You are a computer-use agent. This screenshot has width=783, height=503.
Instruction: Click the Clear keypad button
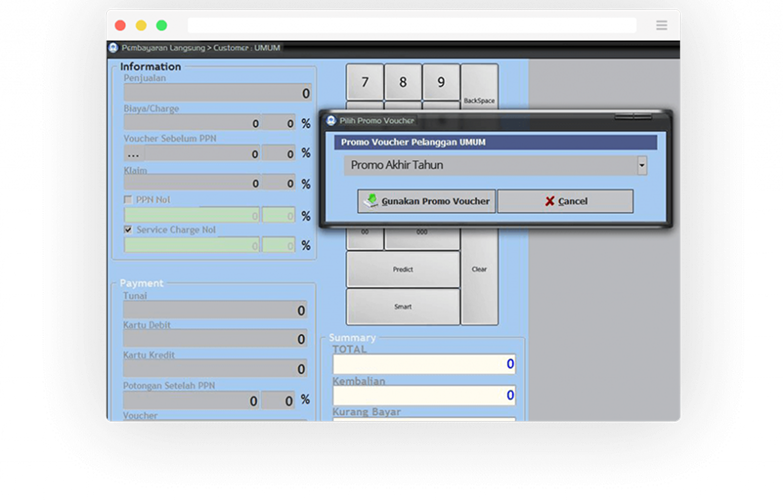pyautogui.click(x=479, y=276)
